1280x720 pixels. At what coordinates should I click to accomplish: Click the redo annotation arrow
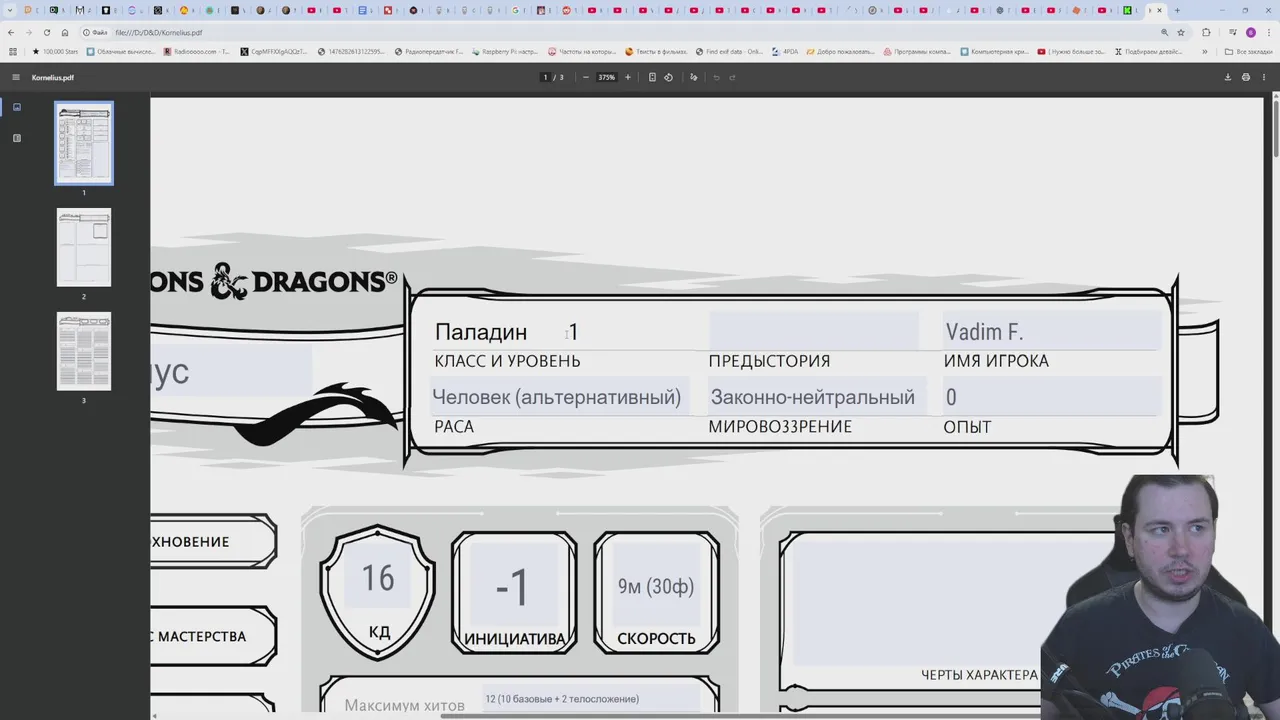pyautogui.click(x=732, y=77)
